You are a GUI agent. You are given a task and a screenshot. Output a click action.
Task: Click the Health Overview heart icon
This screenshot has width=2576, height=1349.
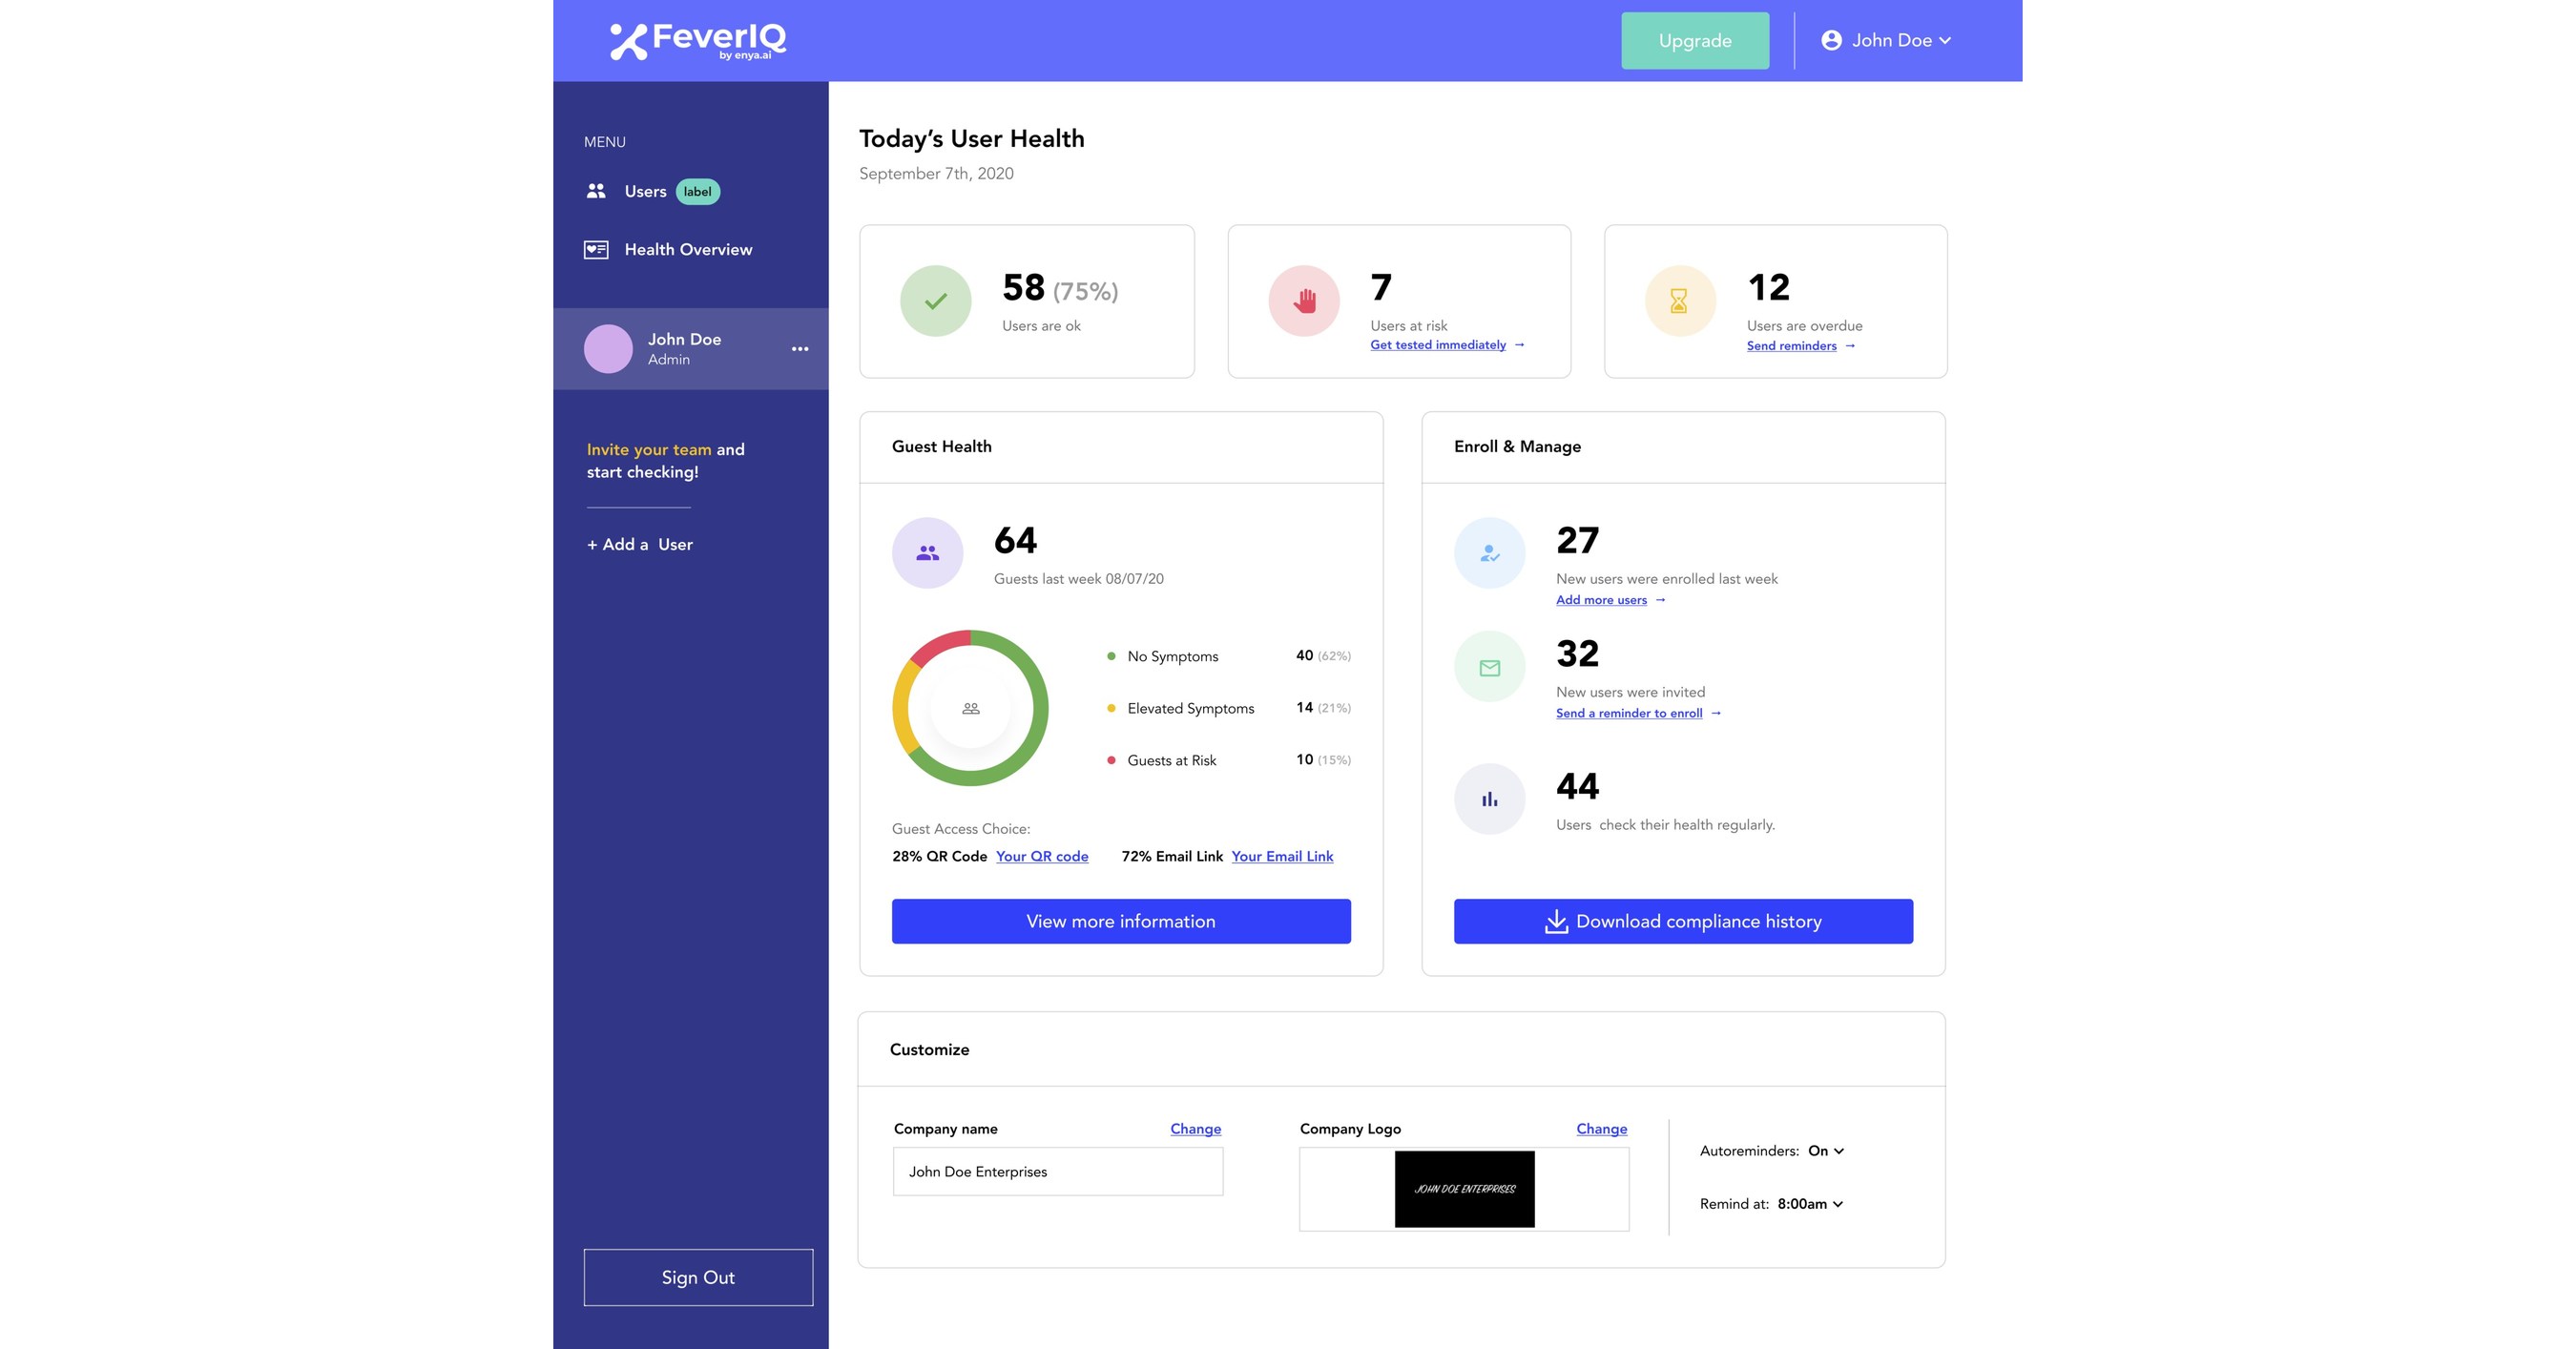[x=595, y=248]
